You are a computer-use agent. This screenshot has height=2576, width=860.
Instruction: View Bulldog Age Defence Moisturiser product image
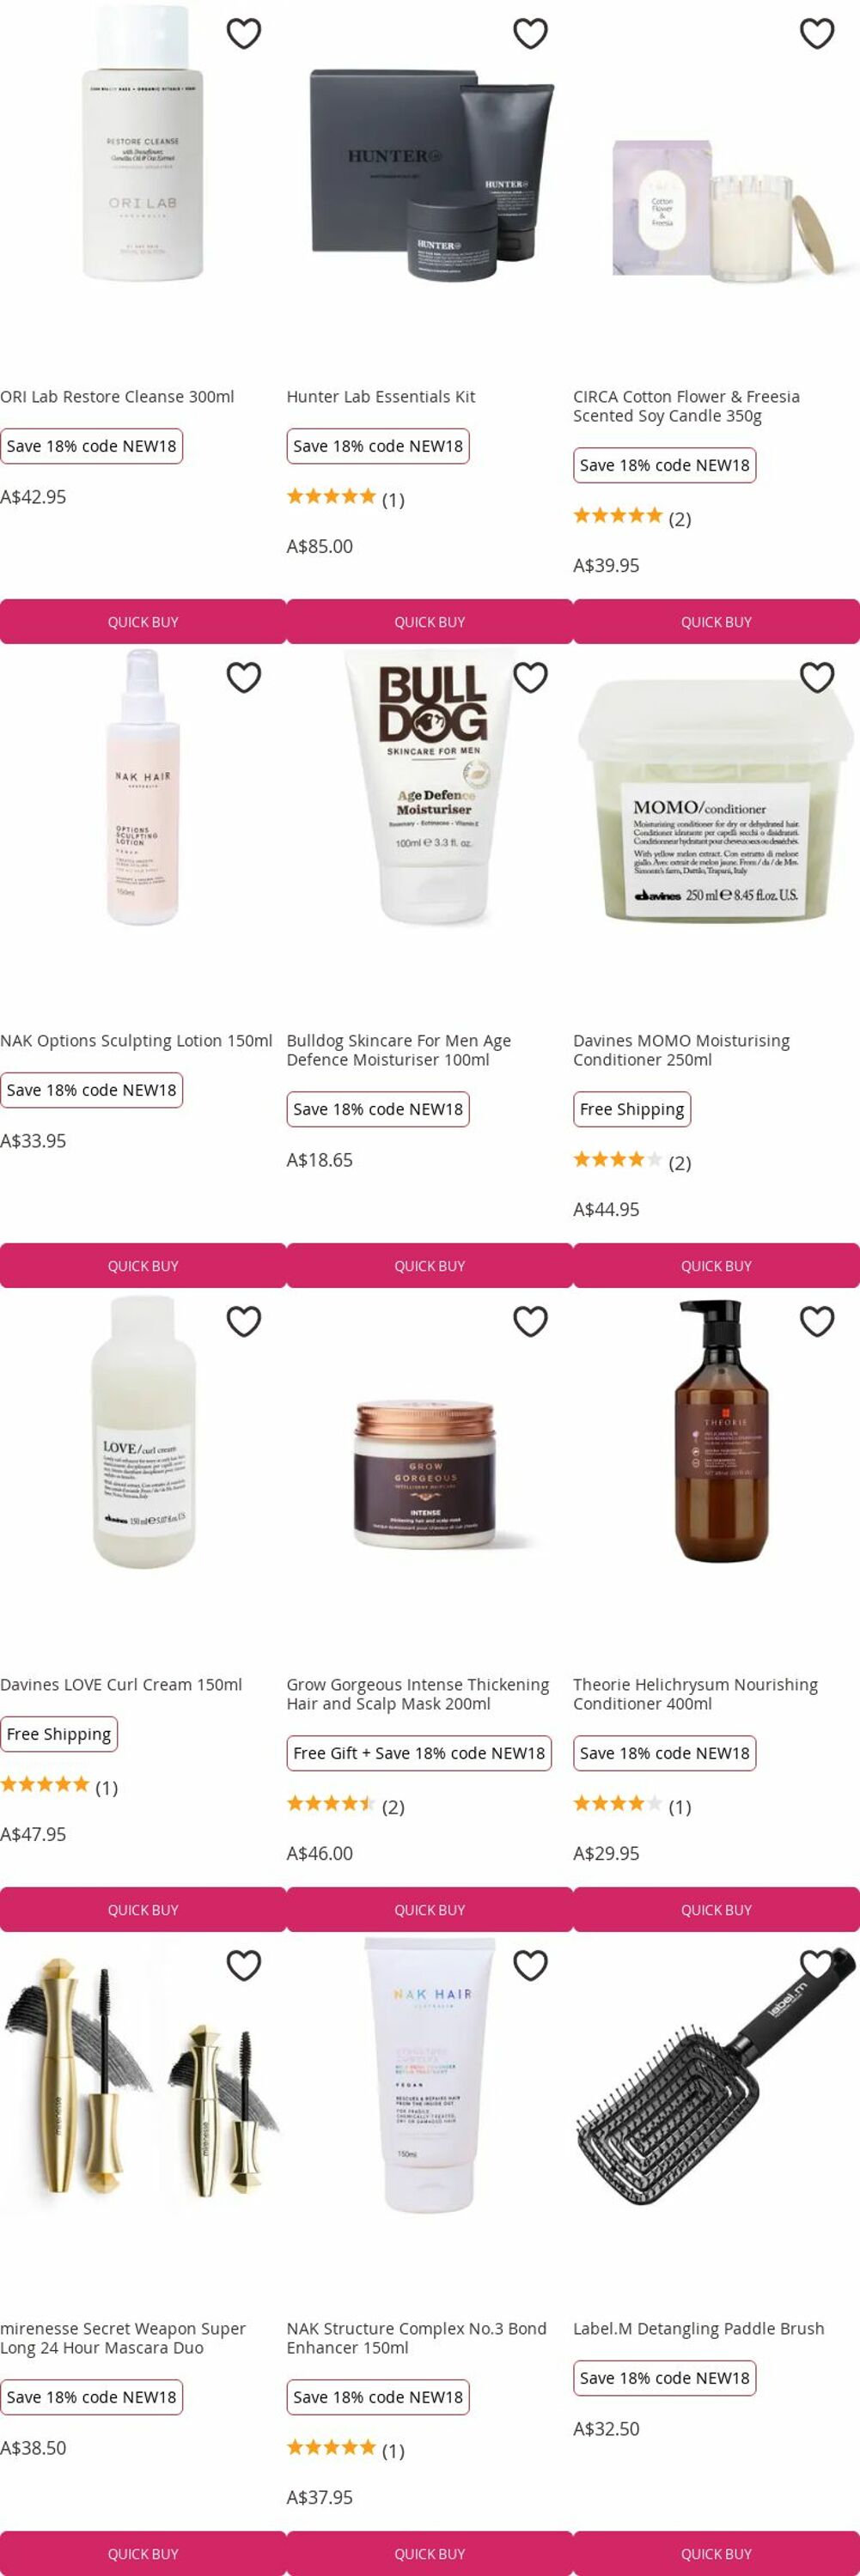coord(430,790)
